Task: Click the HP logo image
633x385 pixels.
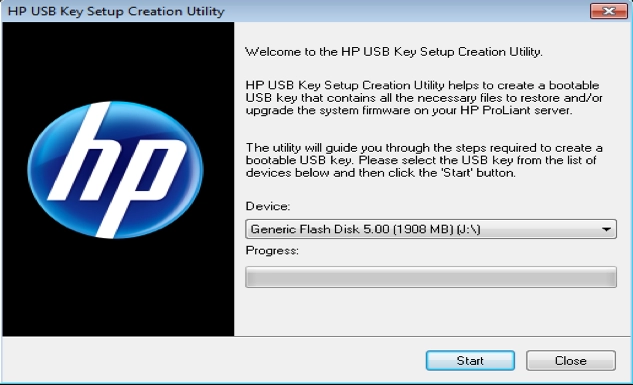Action: 115,170
